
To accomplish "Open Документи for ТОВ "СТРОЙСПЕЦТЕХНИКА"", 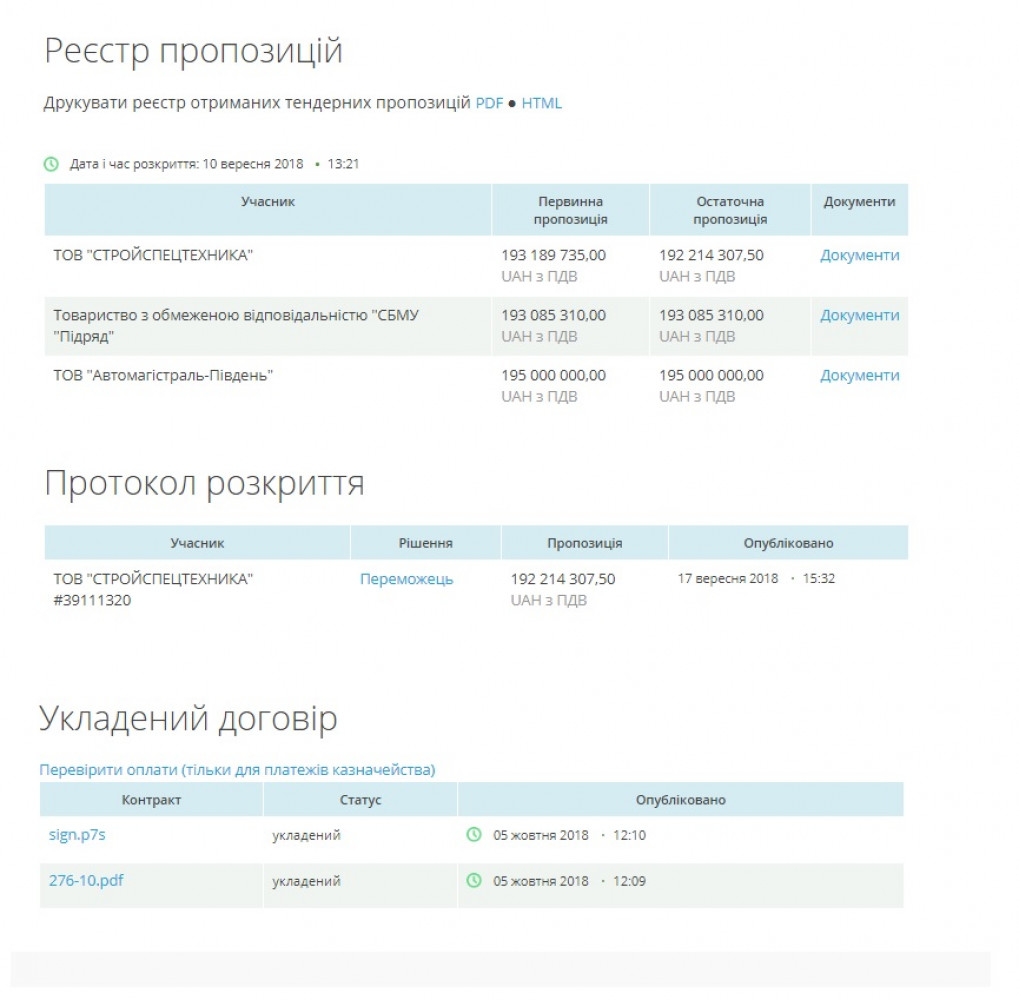I will pos(859,255).
